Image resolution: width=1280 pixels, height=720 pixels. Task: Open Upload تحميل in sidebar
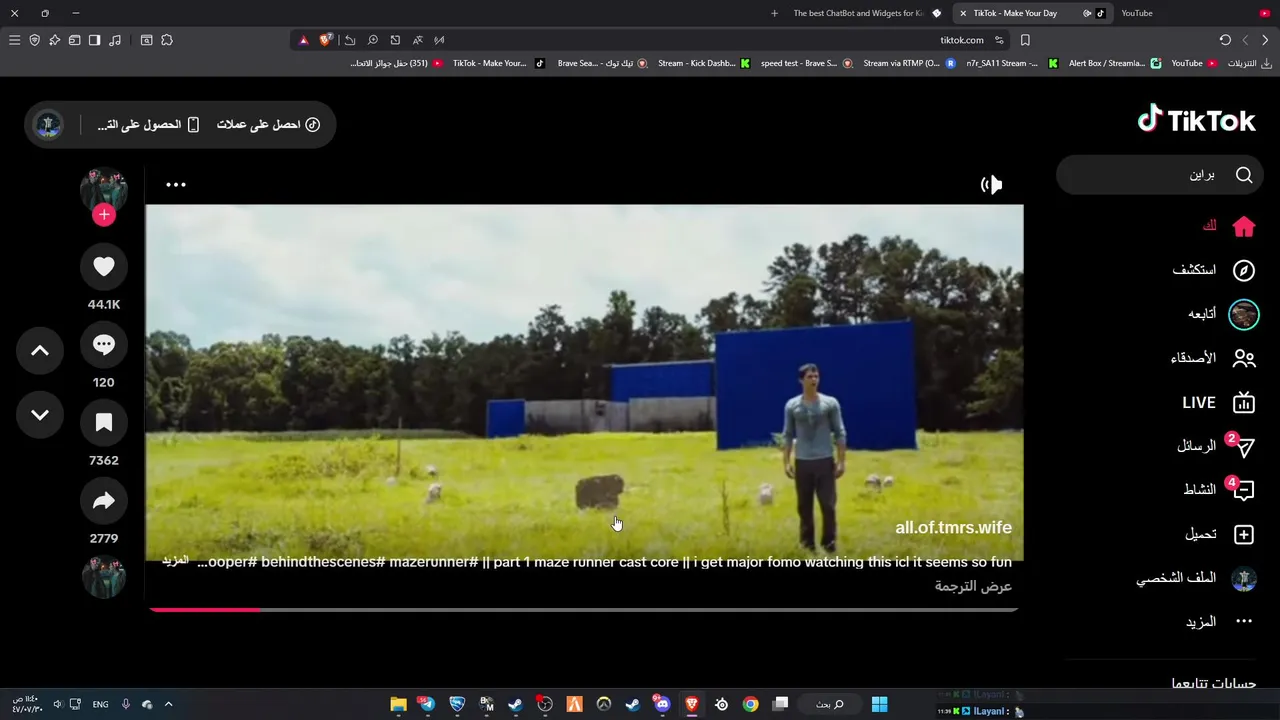point(1218,535)
